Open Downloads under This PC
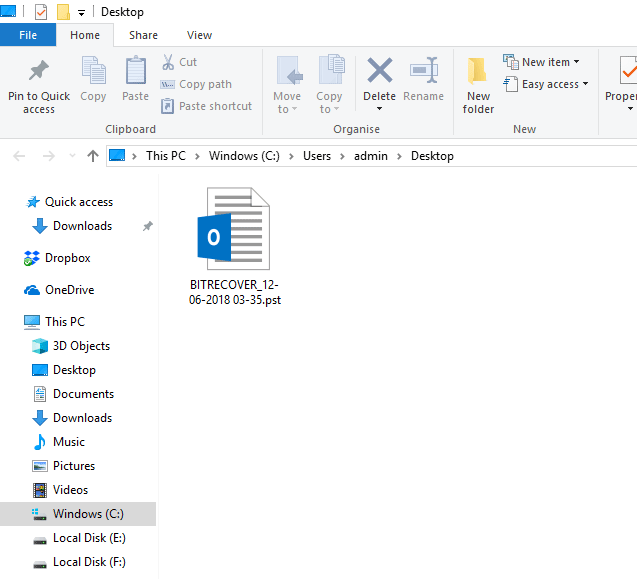Viewport: 637px width, 579px height. (x=72, y=418)
